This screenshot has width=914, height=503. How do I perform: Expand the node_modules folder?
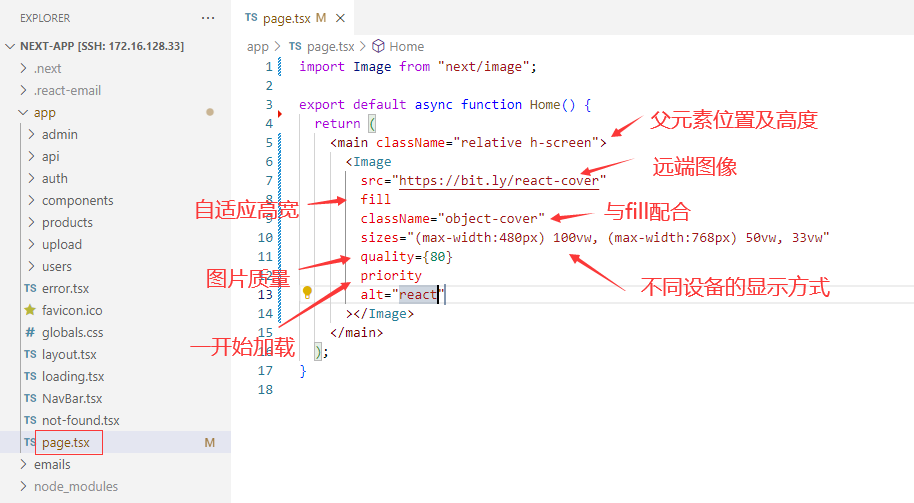click(x=23, y=486)
